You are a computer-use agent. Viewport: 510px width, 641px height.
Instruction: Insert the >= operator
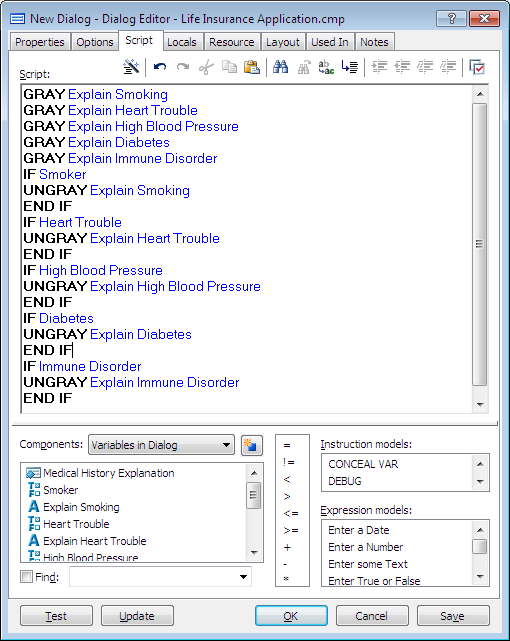(291, 530)
